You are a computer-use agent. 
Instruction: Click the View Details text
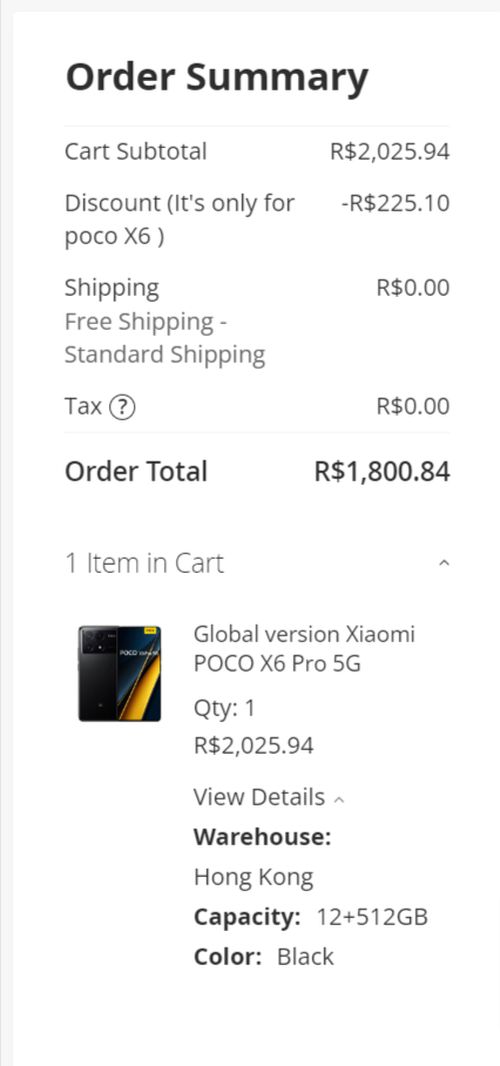pyautogui.click(x=259, y=797)
